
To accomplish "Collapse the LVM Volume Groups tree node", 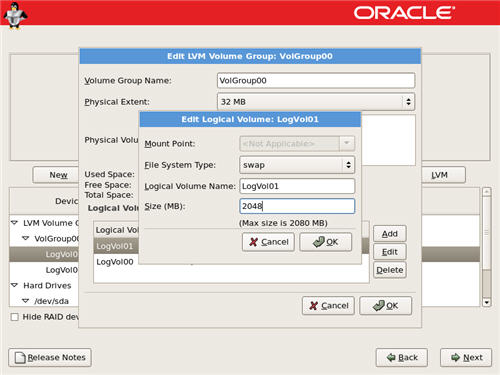I will coord(14,223).
